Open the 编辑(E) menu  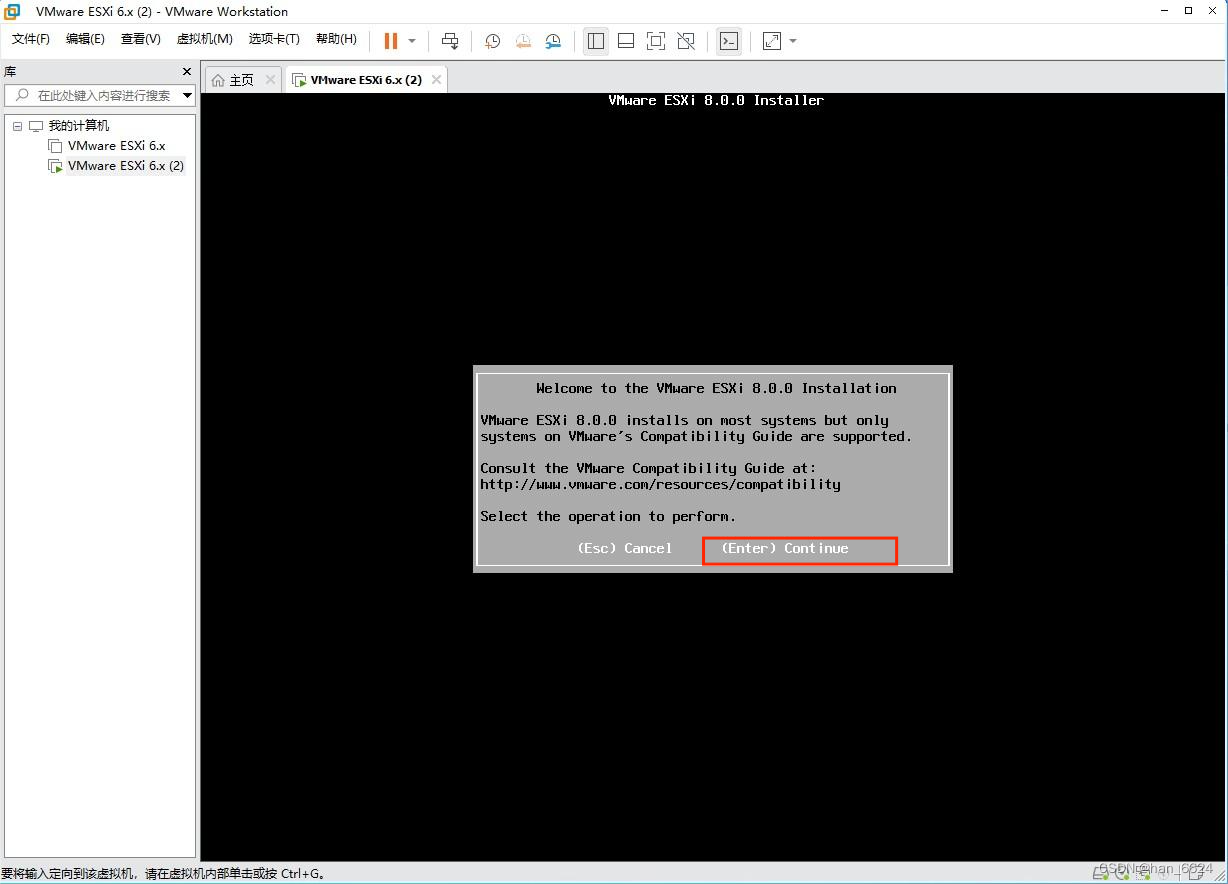(85, 39)
